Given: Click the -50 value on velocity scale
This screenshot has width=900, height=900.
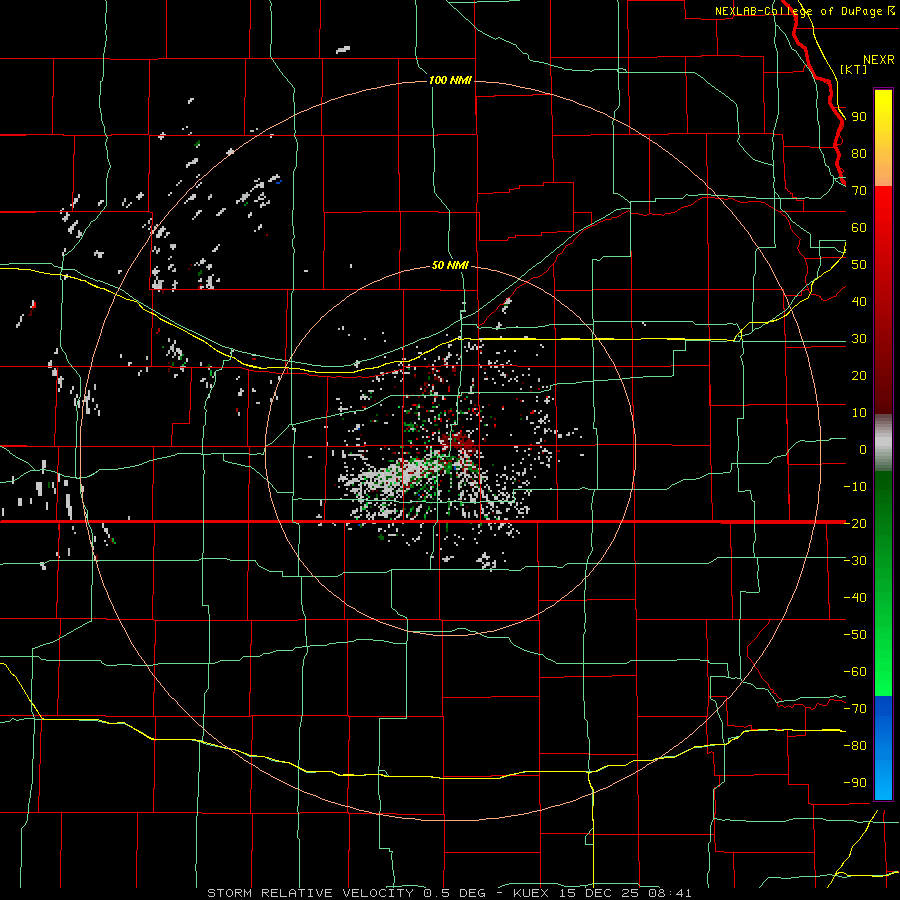Looking at the screenshot, I should click(x=855, y=634).
